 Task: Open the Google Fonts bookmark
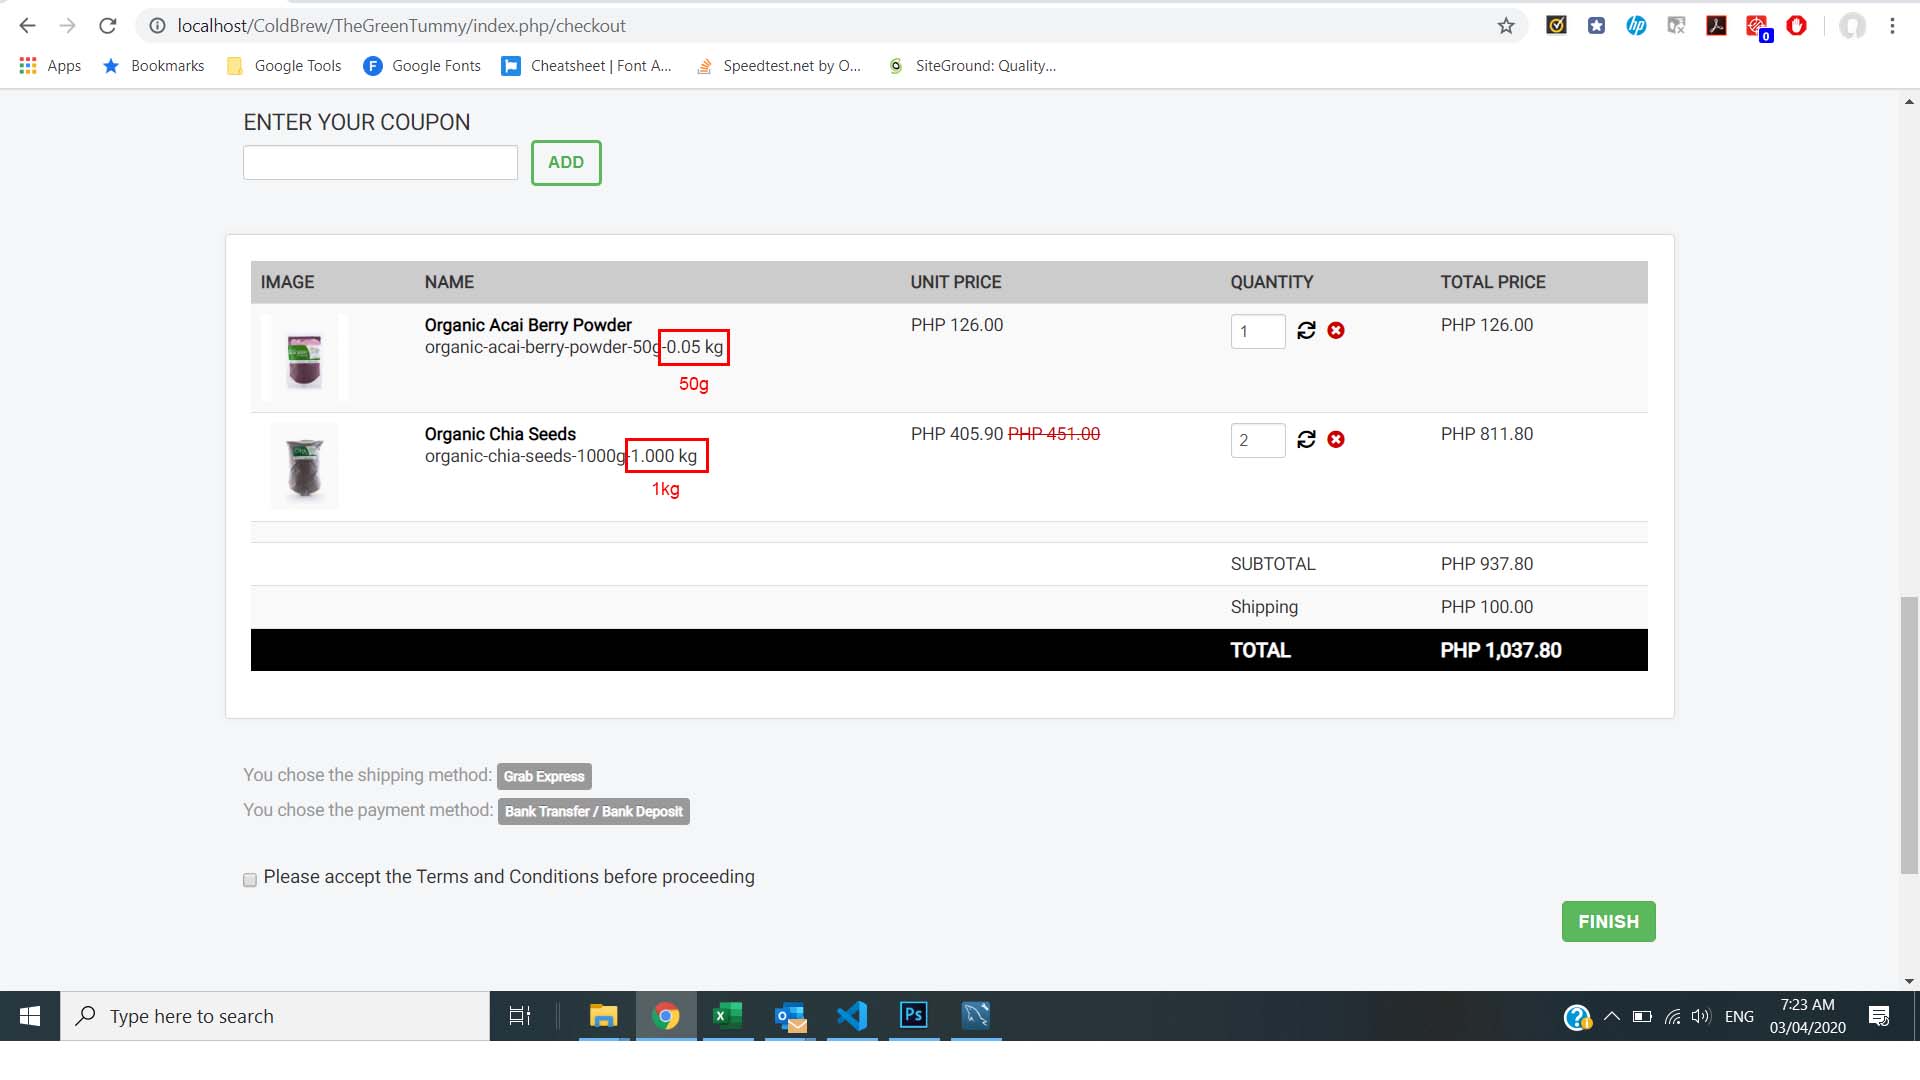[x=422, y=66]
